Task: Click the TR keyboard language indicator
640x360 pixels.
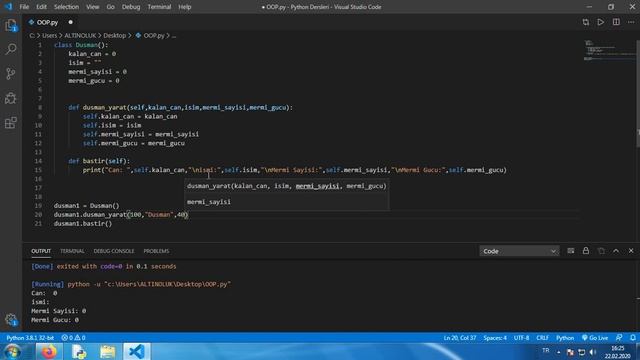Action: coord(546,351)
